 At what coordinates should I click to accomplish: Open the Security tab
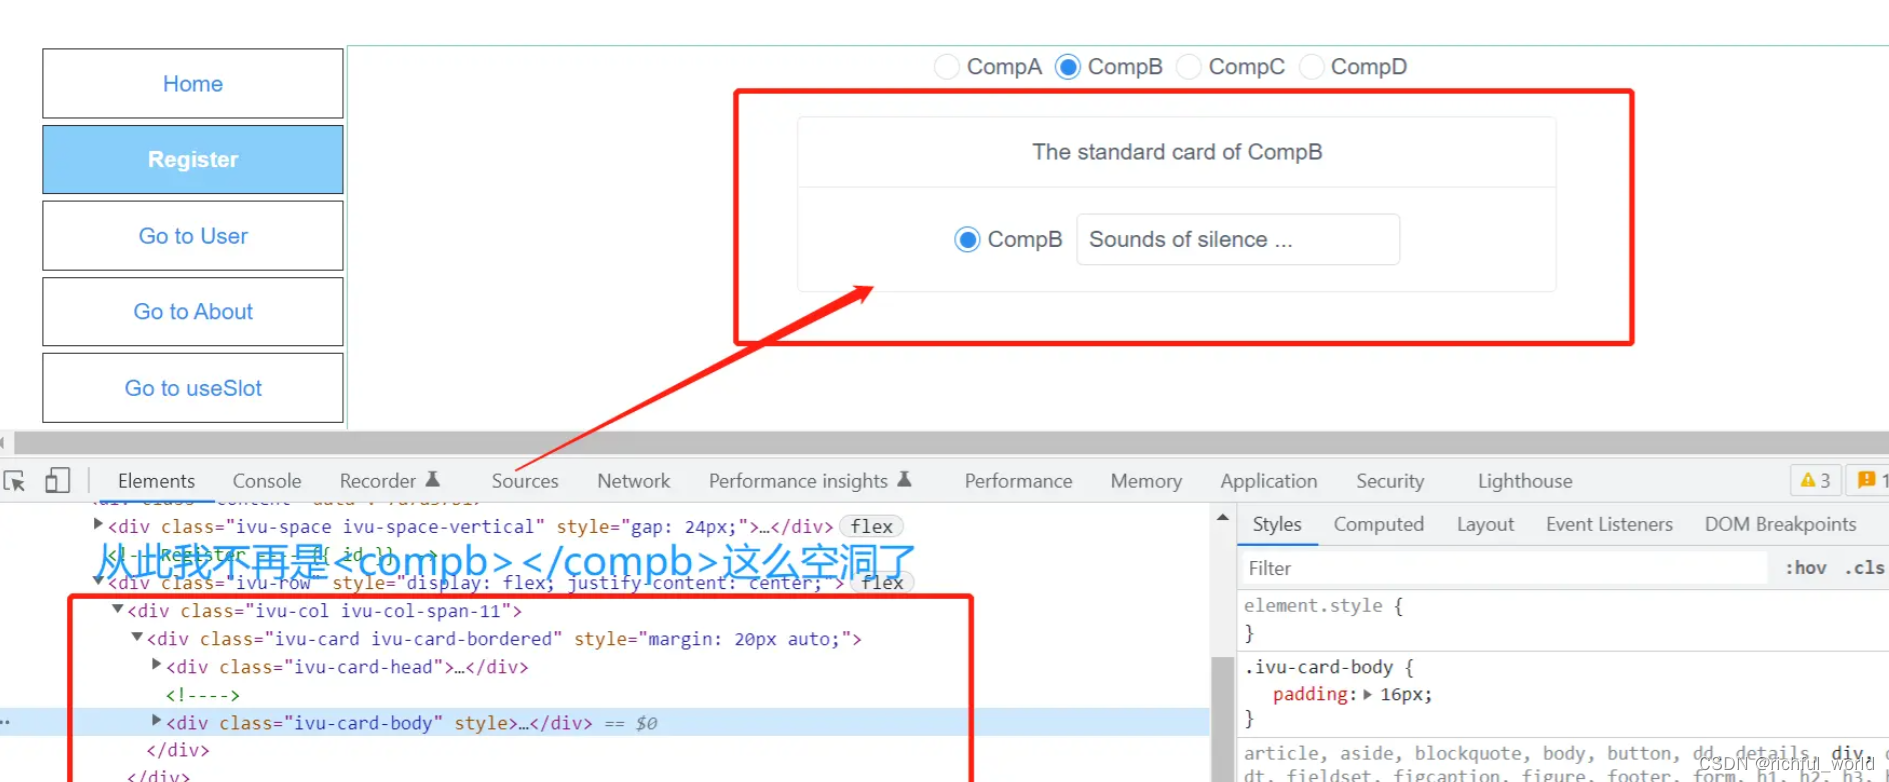tap(1390, 481)
